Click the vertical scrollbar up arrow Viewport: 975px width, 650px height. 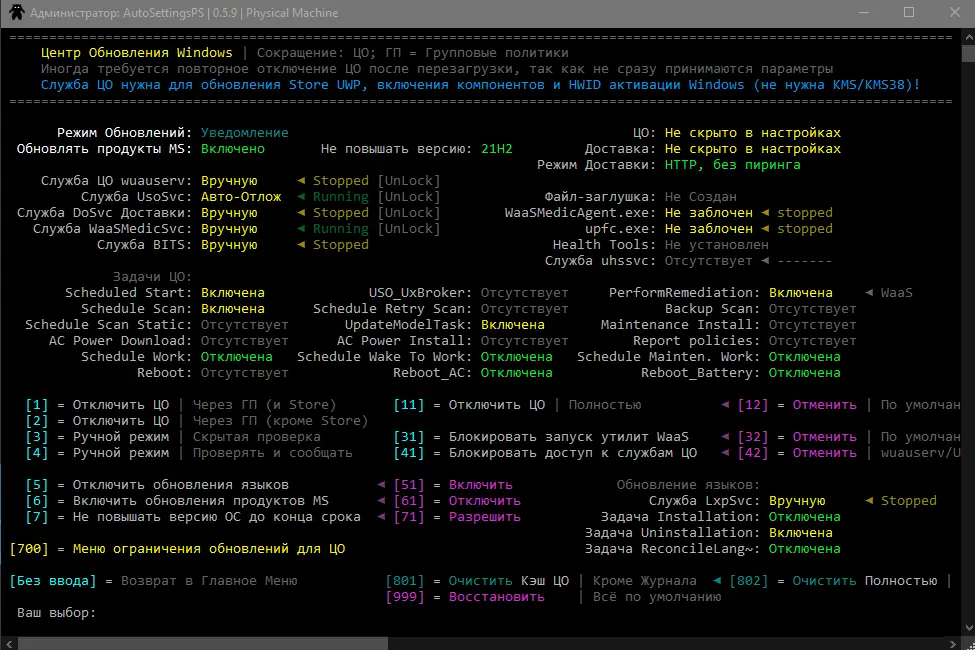point(967,35)
